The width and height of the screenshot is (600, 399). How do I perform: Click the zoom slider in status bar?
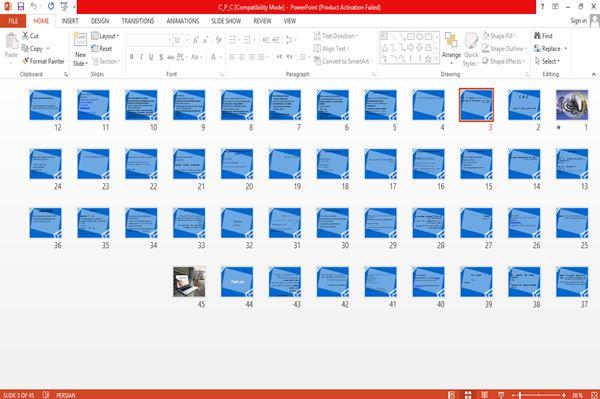[x=539, y=395]
